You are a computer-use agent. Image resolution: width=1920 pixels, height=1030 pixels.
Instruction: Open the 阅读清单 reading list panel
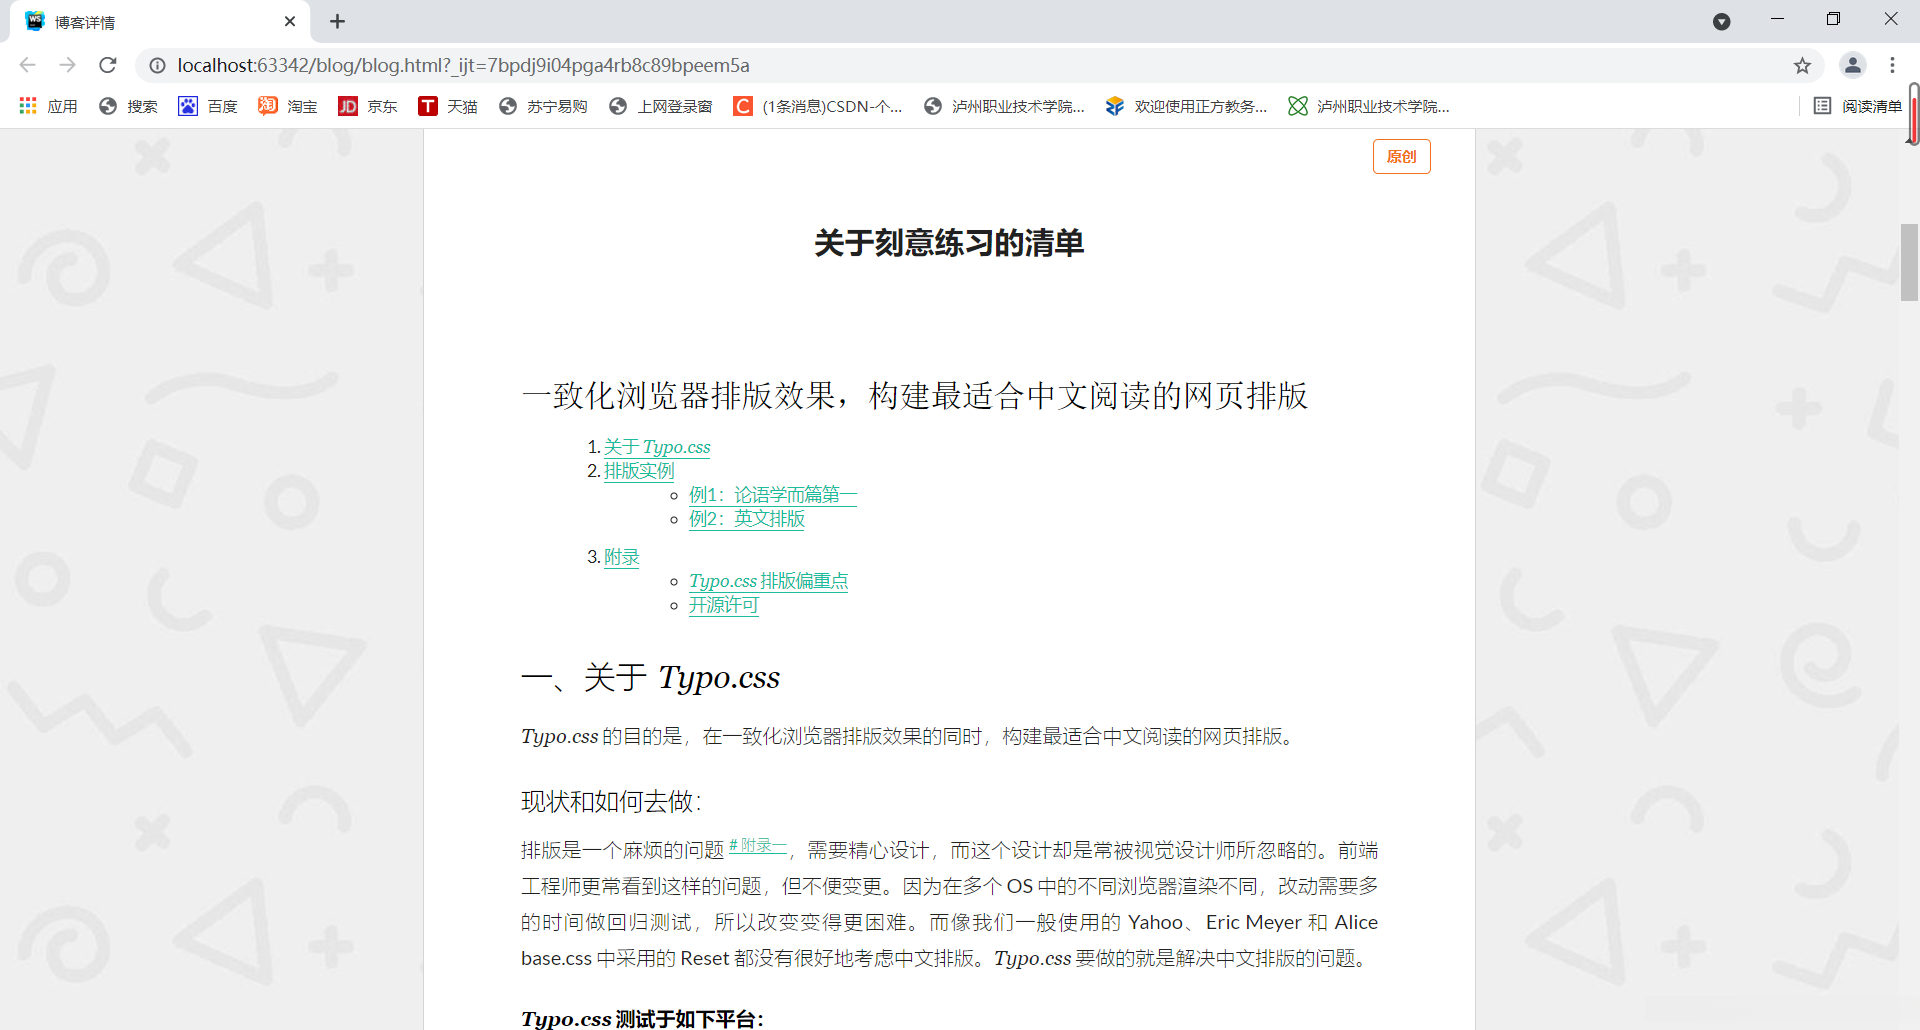(x=1860, y=106)
